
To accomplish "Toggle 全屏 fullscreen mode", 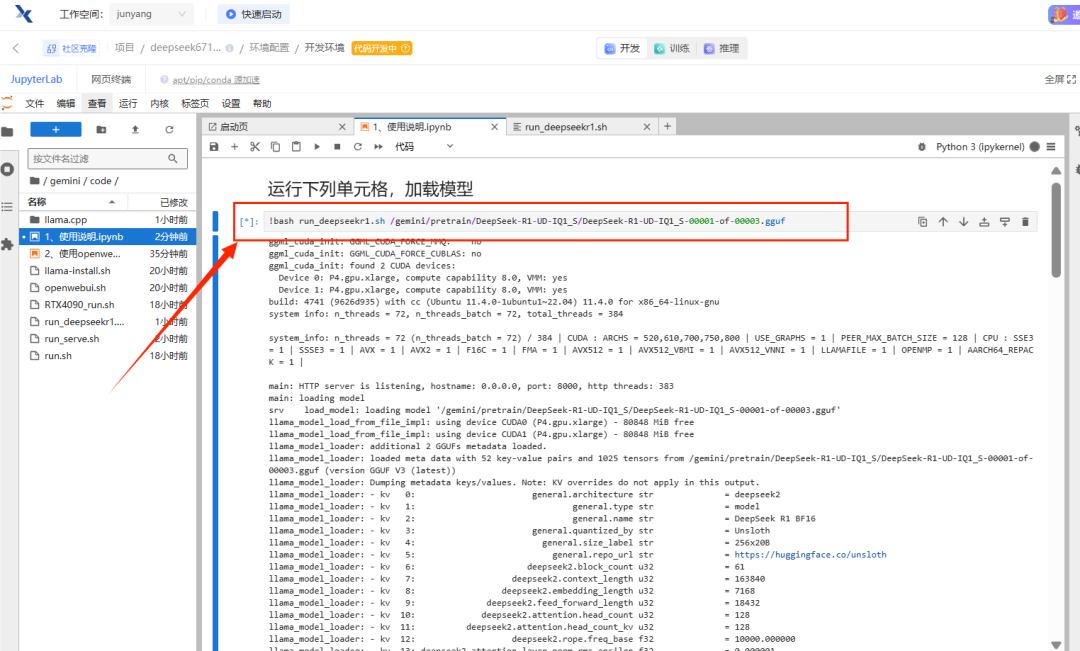I will coord(1060,79).
